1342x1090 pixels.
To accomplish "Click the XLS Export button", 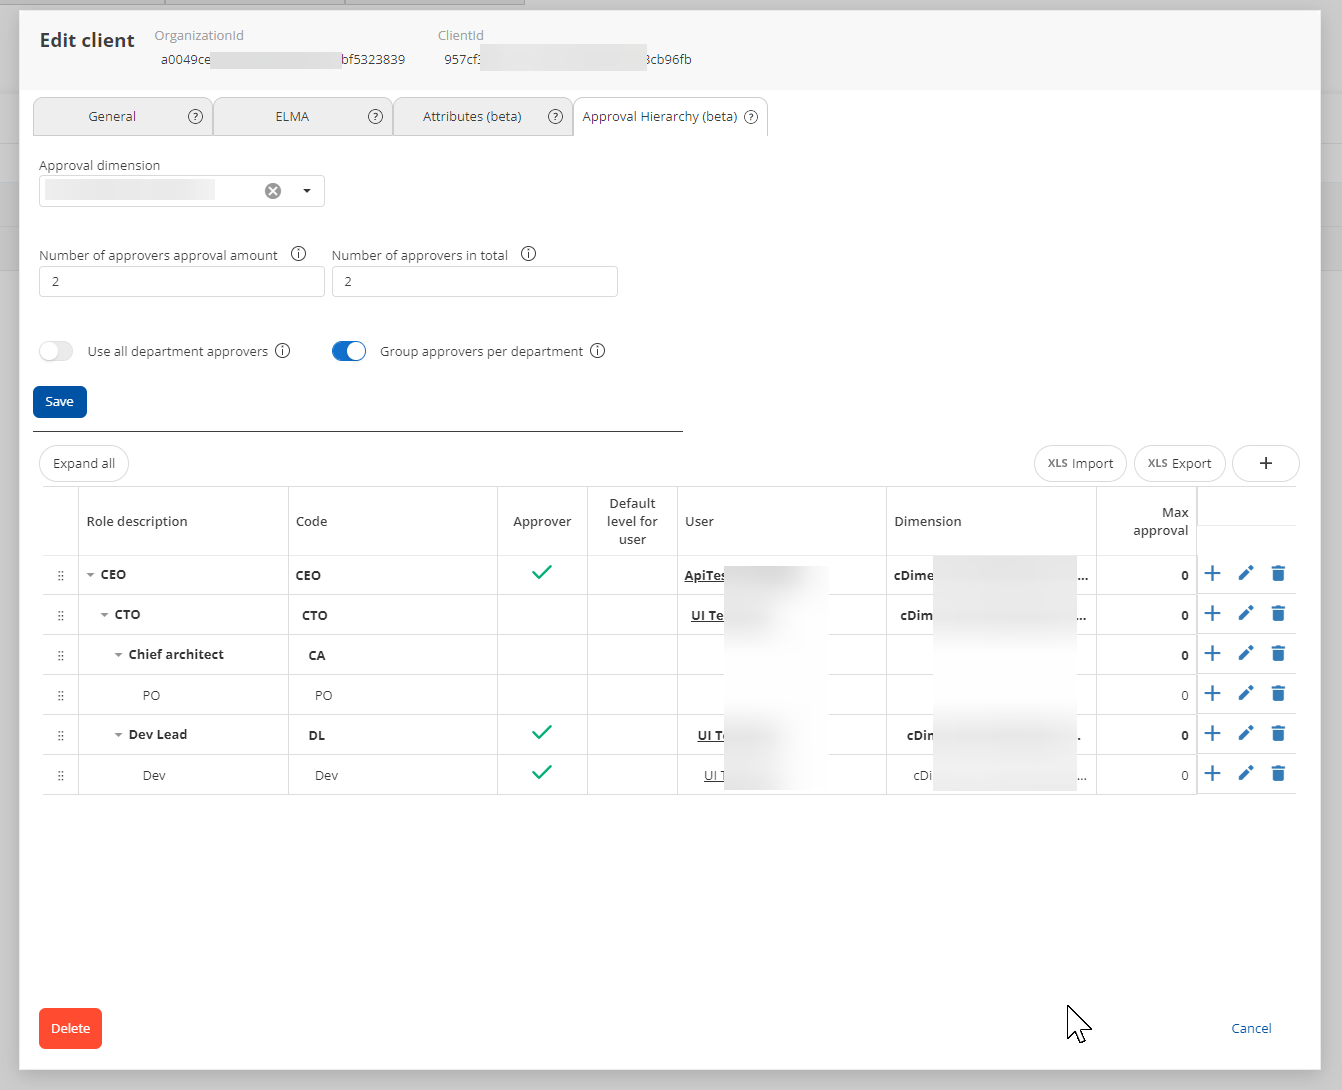I will pos(1179,464).
